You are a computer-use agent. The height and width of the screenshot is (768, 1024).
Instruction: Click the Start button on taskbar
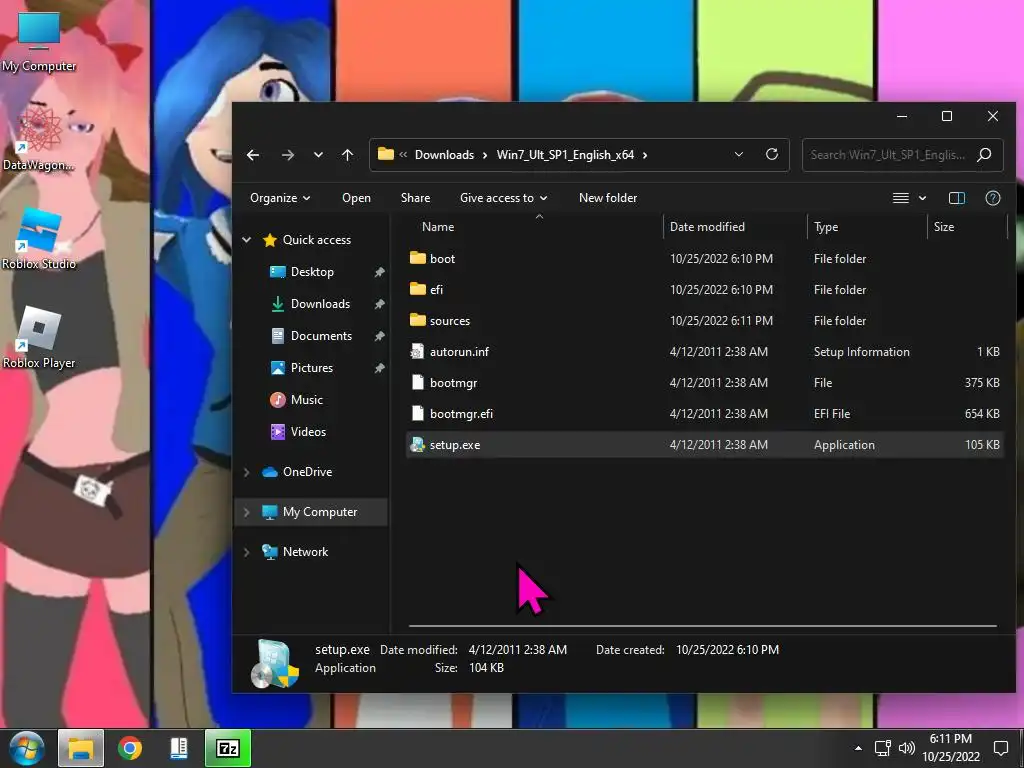(26, 748)
